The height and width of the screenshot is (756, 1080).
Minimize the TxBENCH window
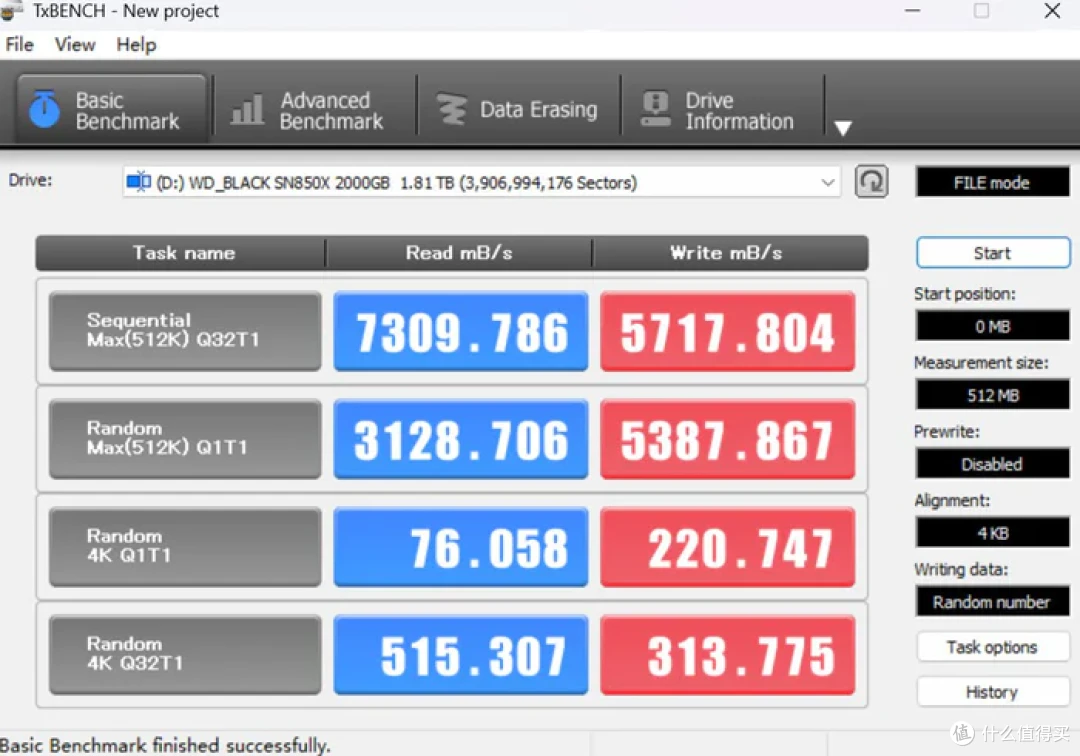[x=913, y=11]
